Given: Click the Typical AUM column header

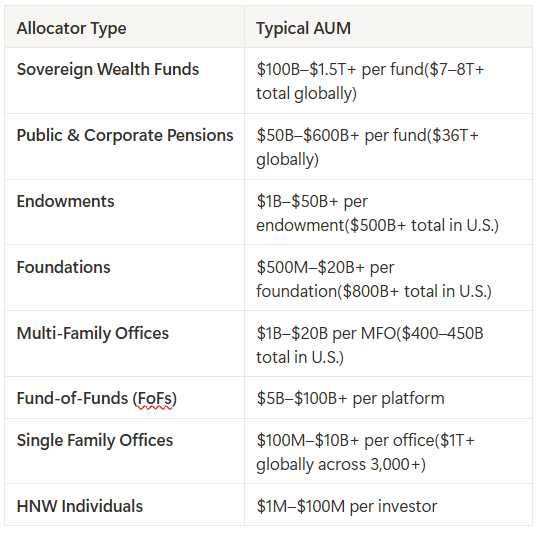Looking at the screenshot, I should point(388,27).
